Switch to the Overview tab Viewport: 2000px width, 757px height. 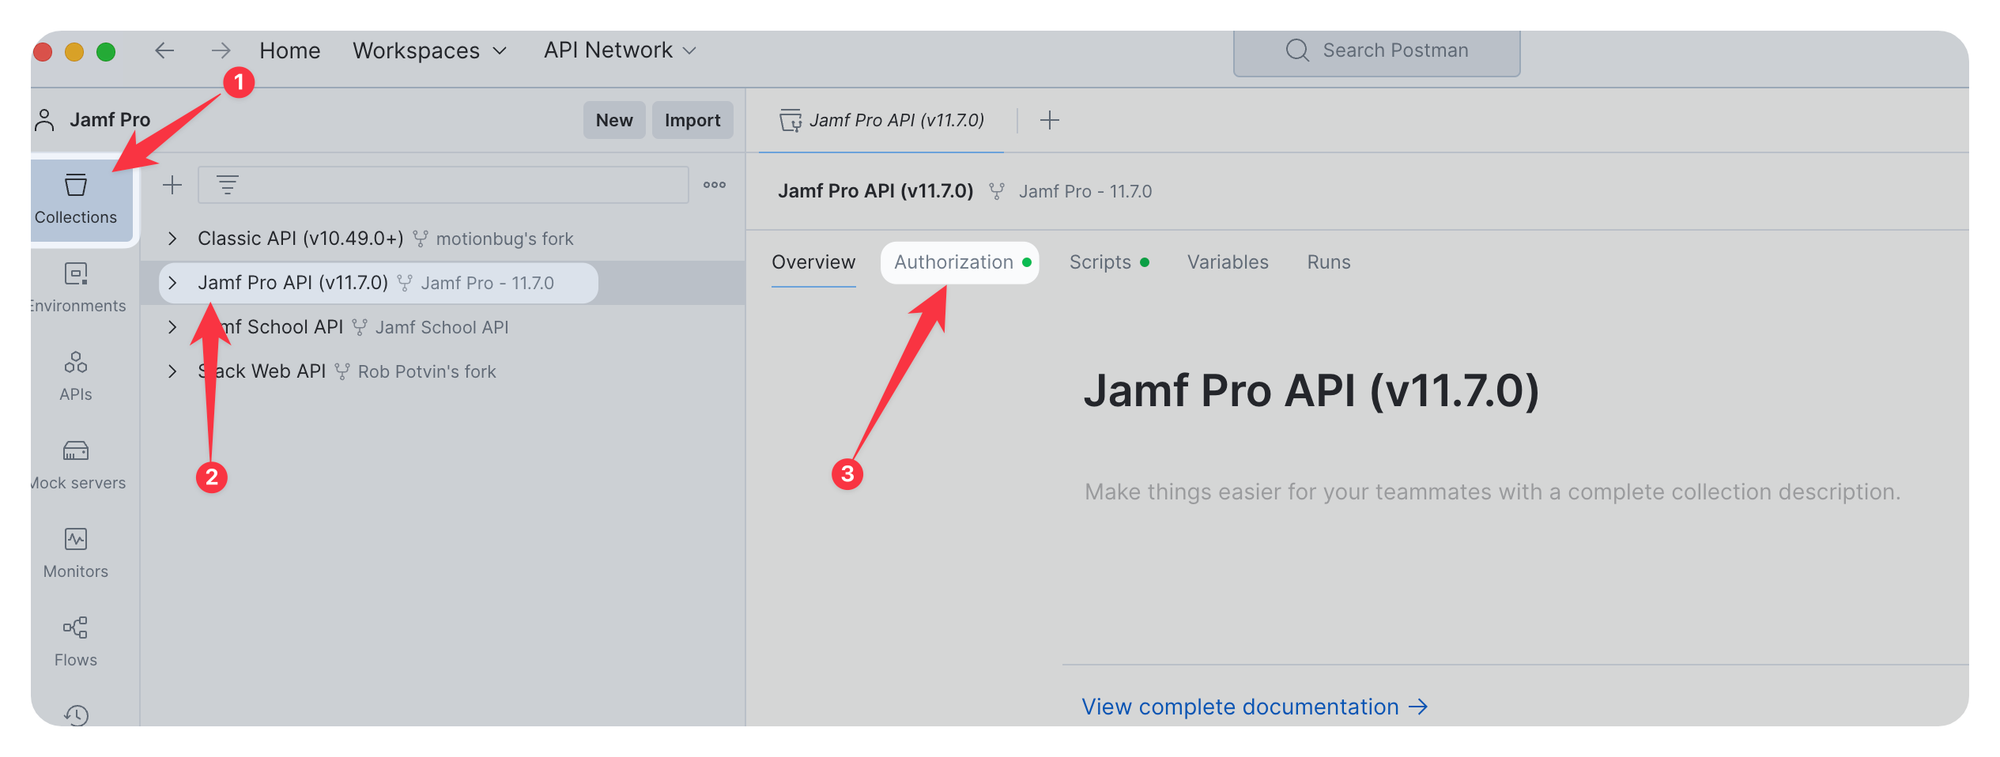click(x=813, y=262)
